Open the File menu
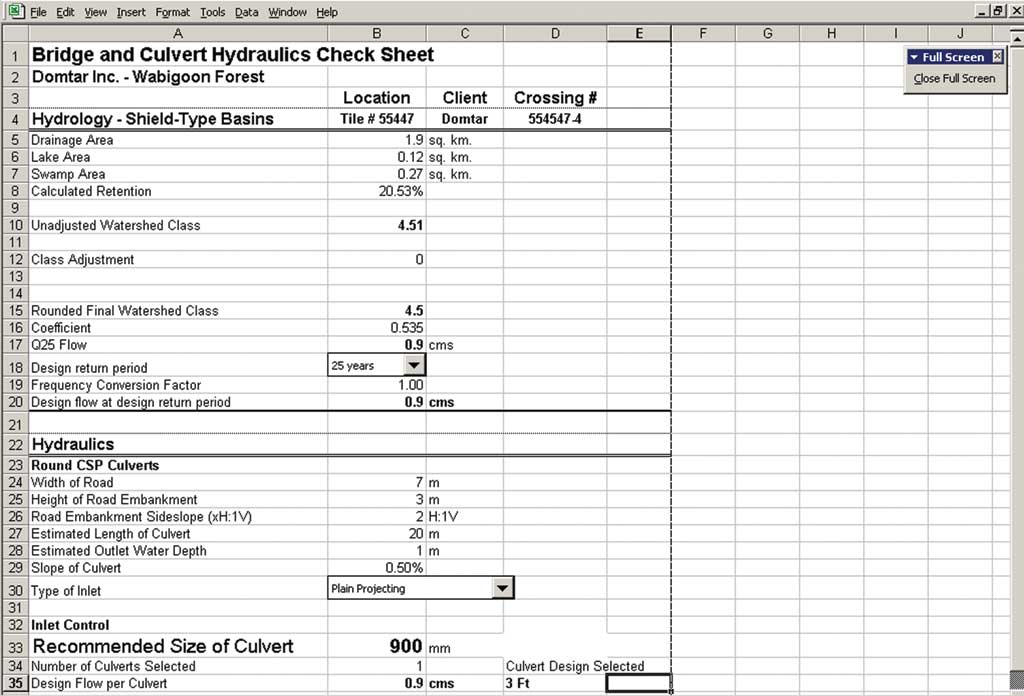The height and width of the screenshot is (696, 1024). point(38,12)
